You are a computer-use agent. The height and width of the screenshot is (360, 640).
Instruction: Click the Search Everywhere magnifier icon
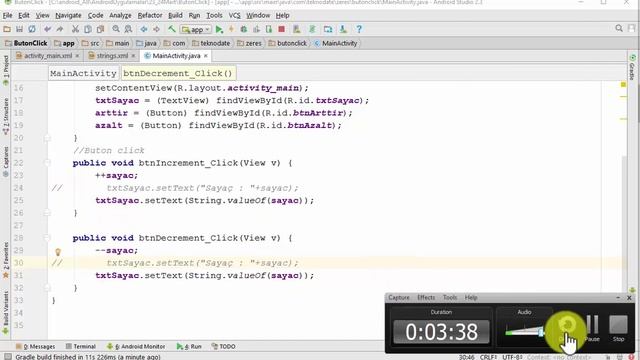coord(619,28)
